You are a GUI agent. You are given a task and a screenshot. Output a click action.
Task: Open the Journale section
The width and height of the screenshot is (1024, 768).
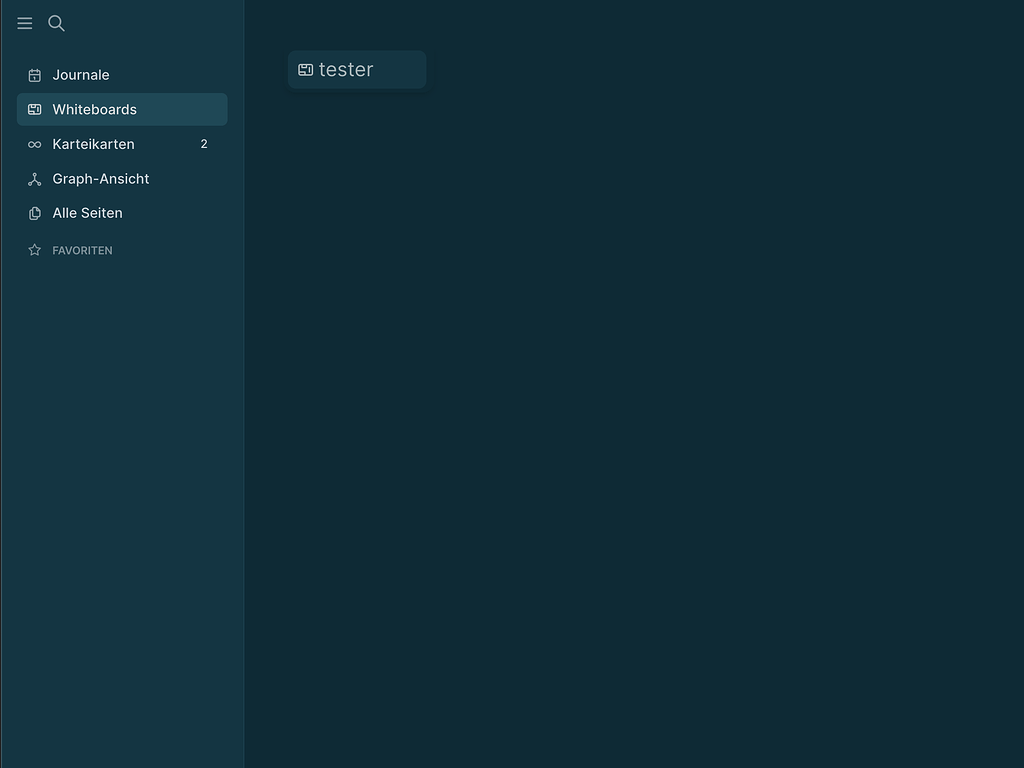[x=80, y=74]
